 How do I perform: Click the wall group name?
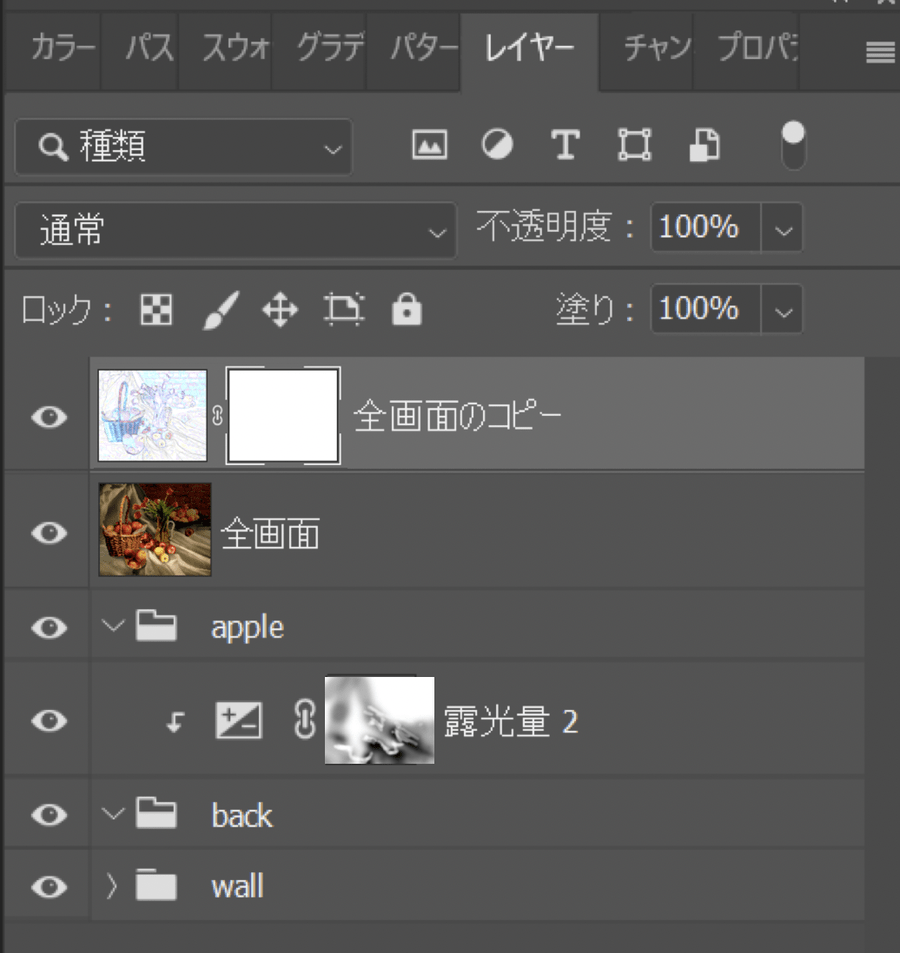tap(238, 886)
